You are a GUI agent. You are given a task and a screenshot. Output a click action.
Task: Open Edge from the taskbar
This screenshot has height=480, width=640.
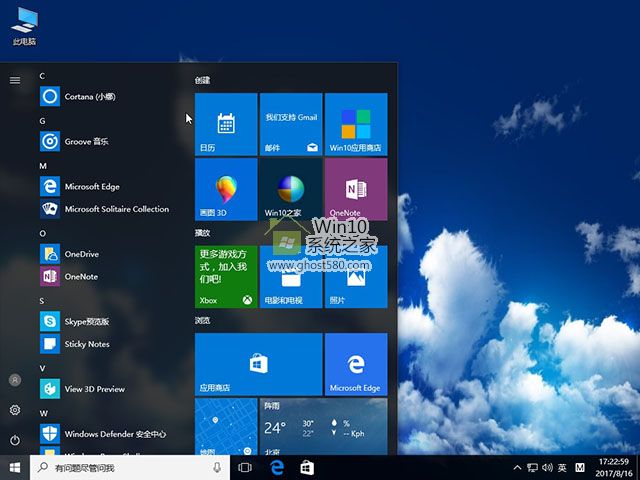click(x=277, y=468)
